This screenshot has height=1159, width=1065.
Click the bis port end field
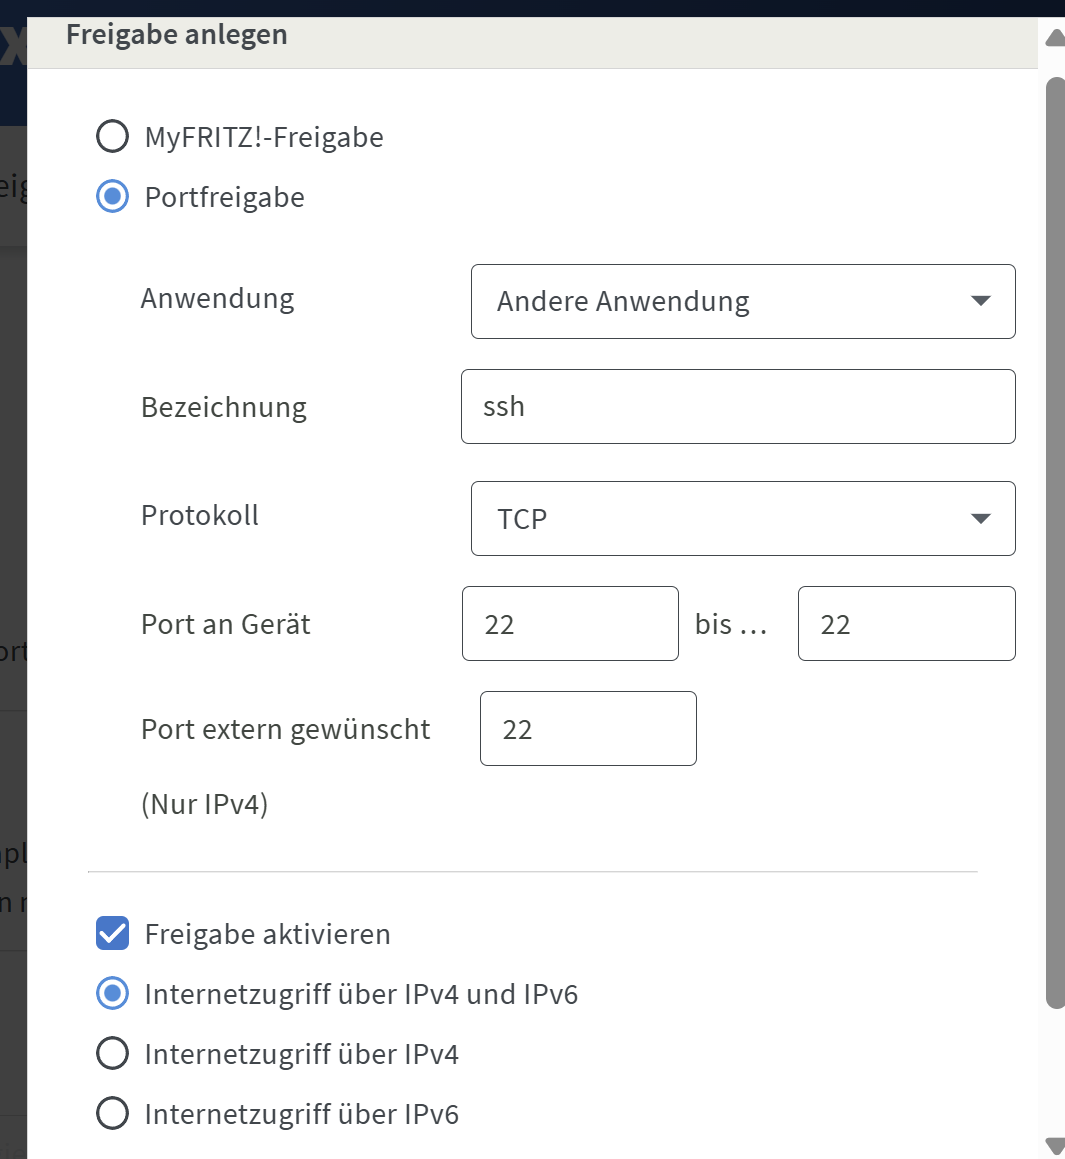(906, 624)
